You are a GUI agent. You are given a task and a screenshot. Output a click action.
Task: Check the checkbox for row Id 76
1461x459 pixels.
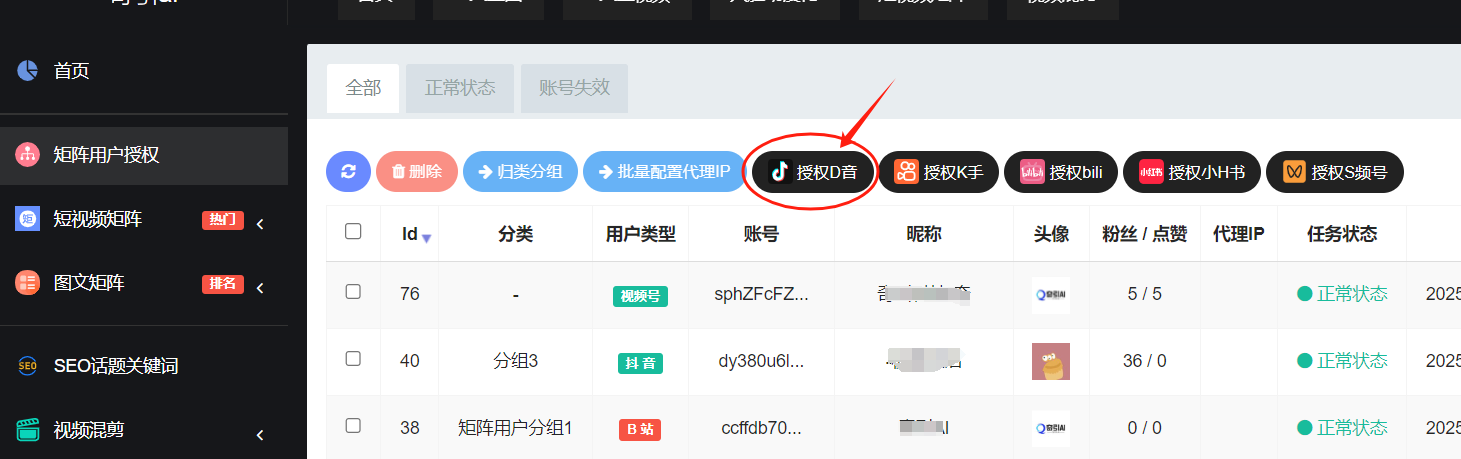pyautogui.click(x=353, y=292)
